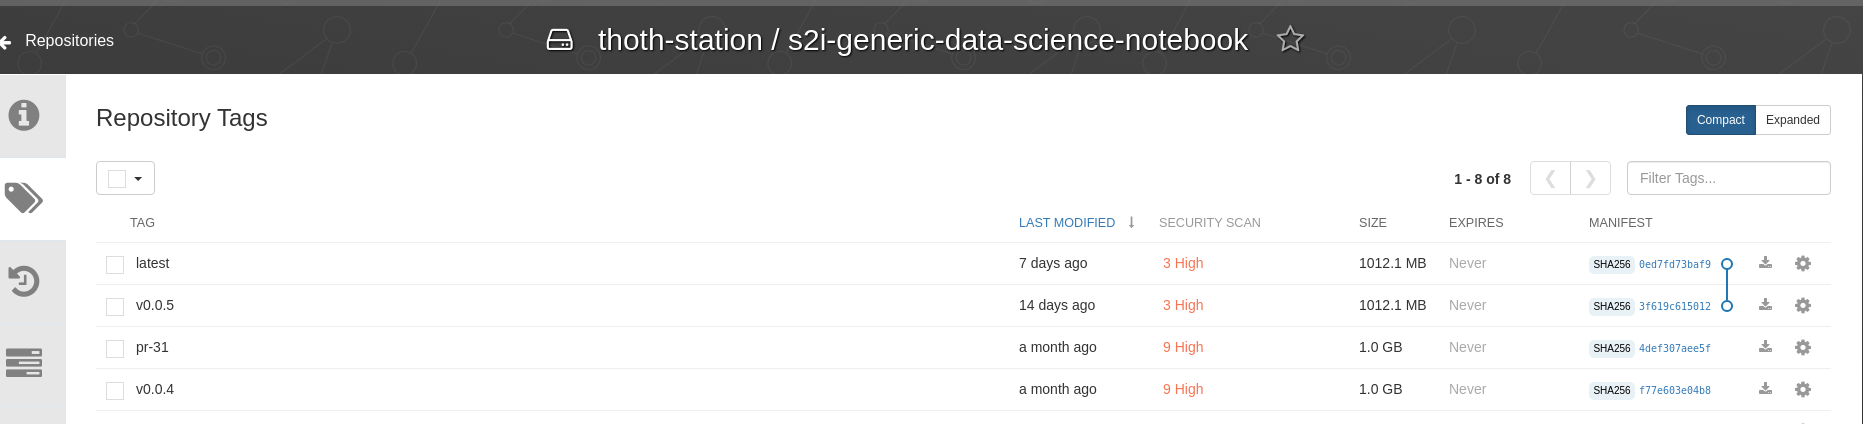Viewport: 1863px width, 424px height.
Task: Open the tag history sidebar icon
Action: [24, 281]
